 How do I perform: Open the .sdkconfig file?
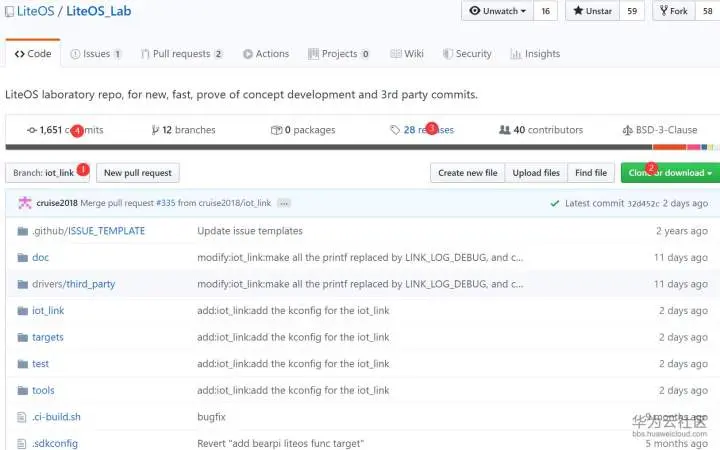point(55,444)
